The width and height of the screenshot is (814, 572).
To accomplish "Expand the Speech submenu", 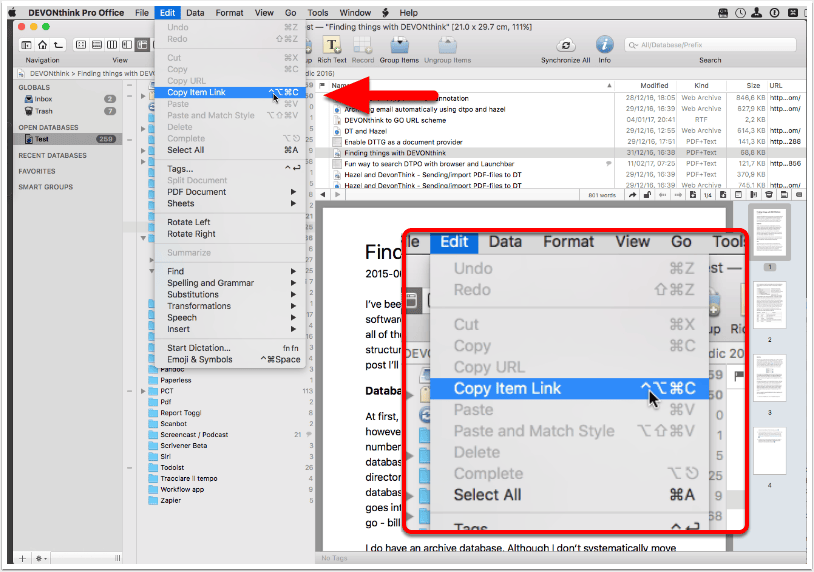I will [x=229, y=318].
